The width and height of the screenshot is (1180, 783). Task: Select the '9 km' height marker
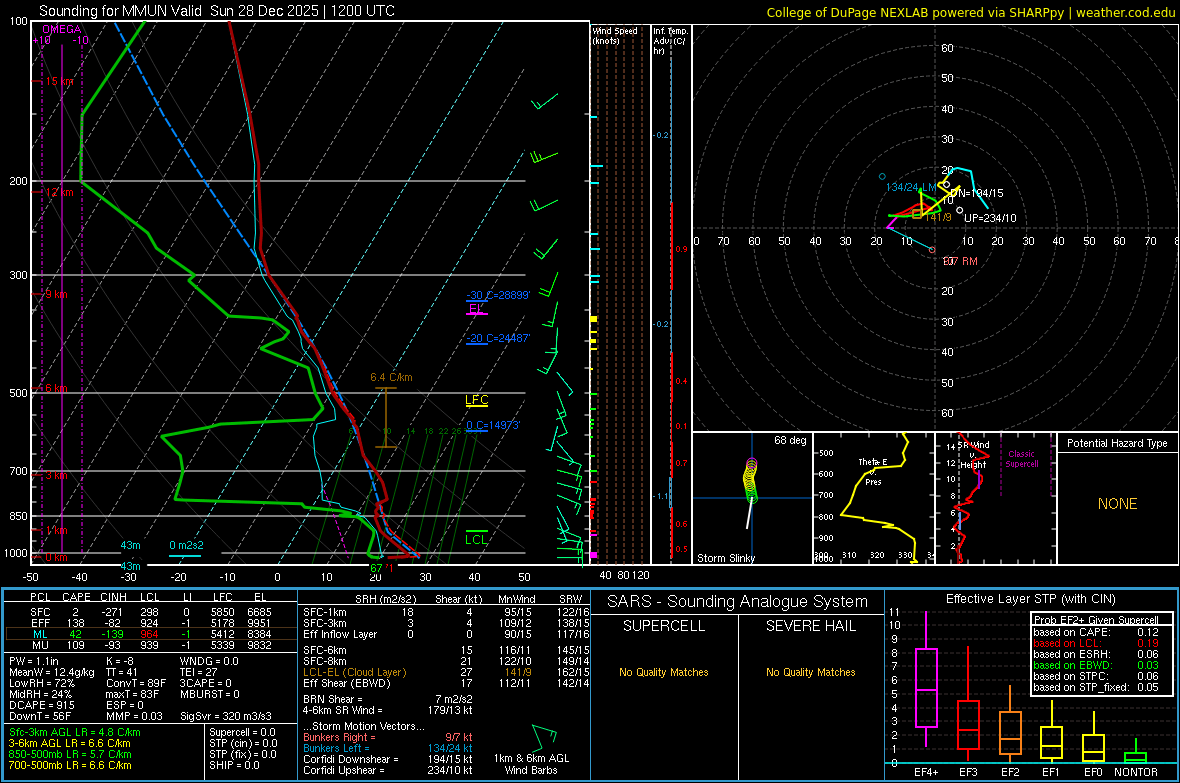[57, 294]
